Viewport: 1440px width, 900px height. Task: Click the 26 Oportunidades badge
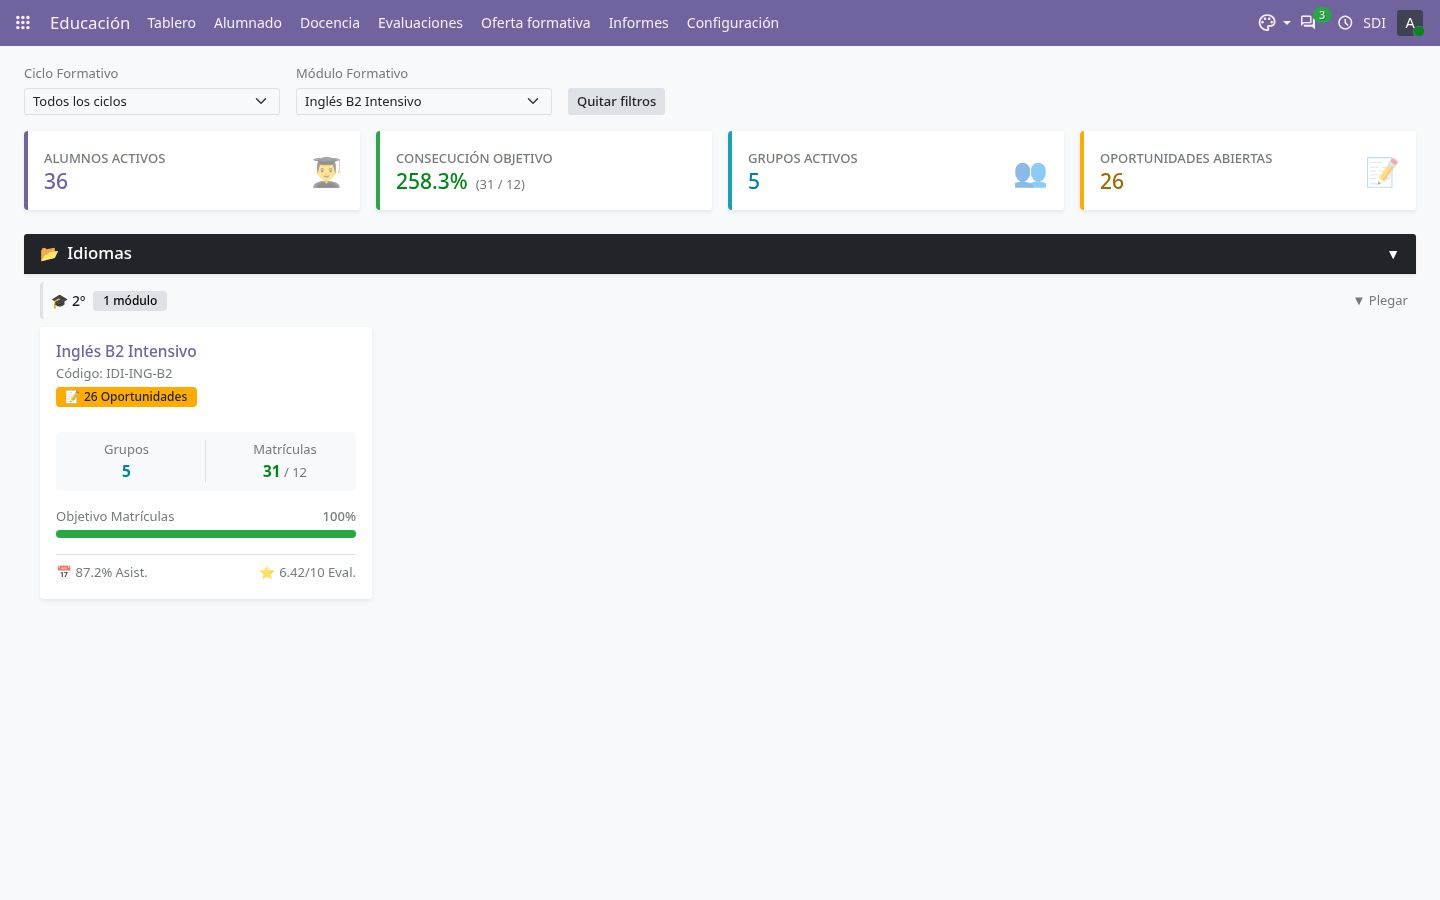126,397
